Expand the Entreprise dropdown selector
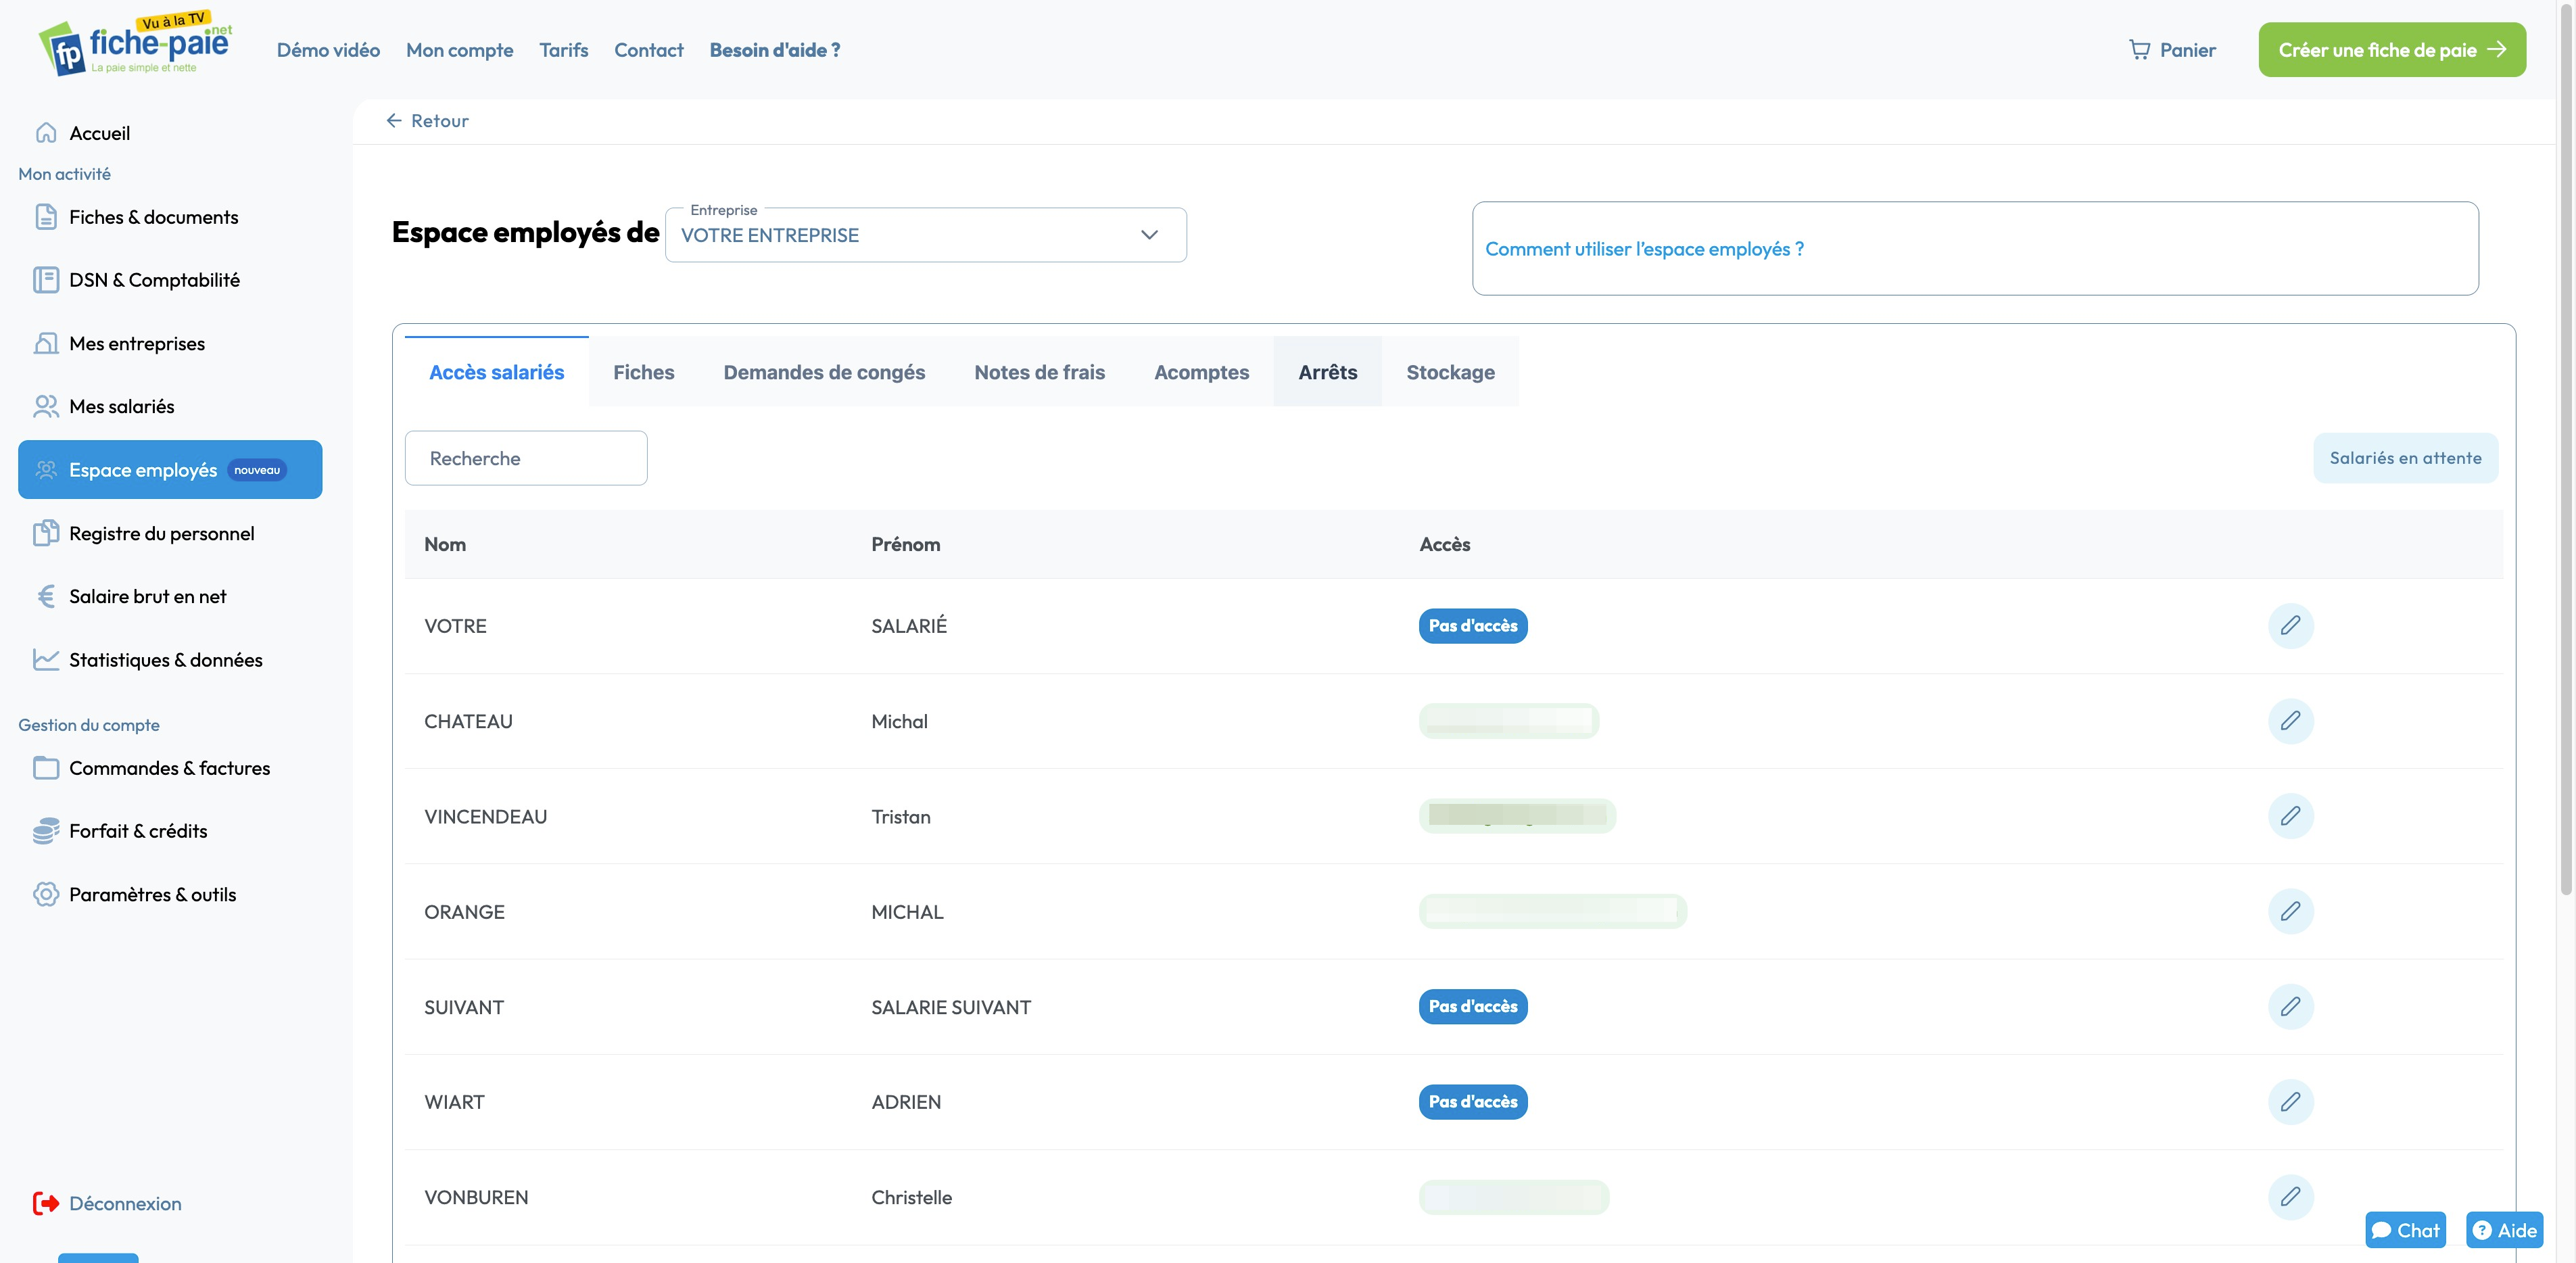 925,236
